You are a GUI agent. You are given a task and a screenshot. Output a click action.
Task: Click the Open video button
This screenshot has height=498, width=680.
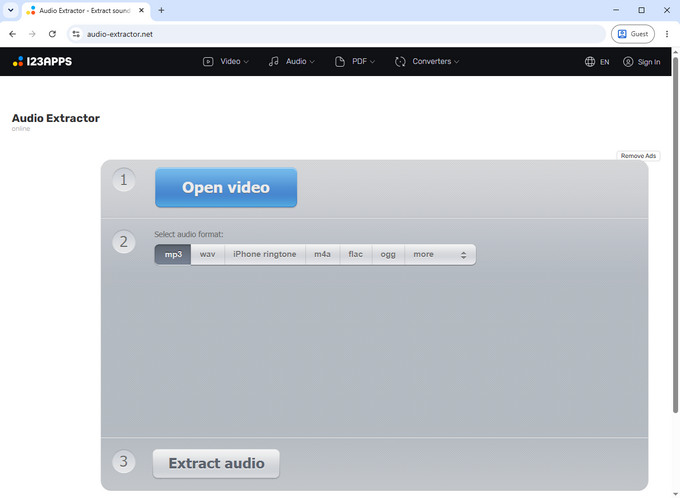pos(226,187)
